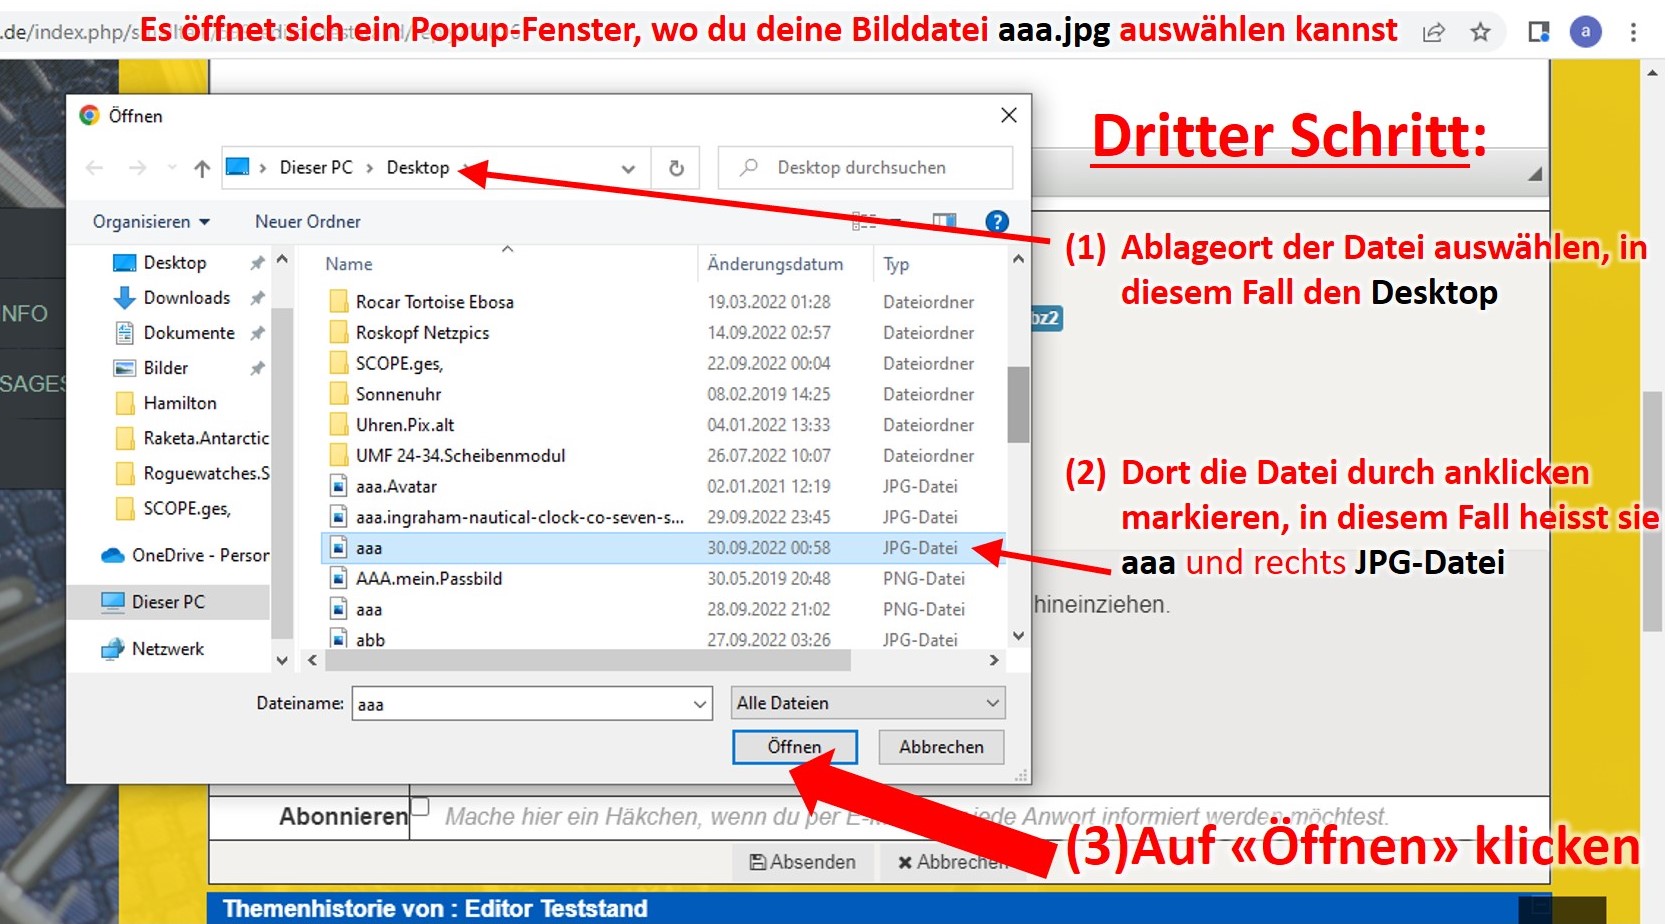Select Downloads in the navigation pane
Image resolution: width=1669 pixels, height=924 pixels.
pos(186,298)
